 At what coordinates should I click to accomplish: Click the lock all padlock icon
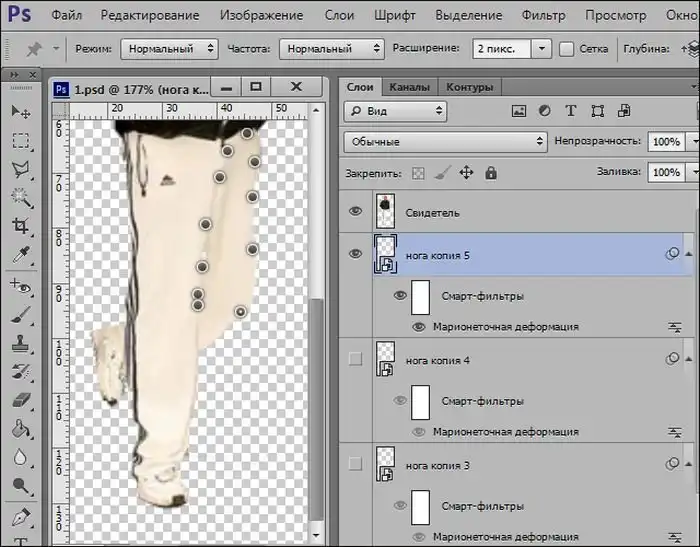491,173
